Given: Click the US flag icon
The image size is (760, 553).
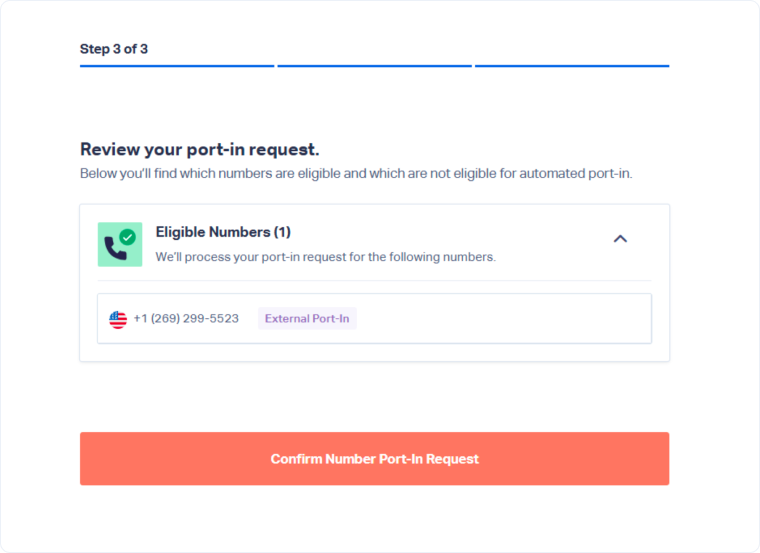Looking at the screenshot, I should point(118,319).
